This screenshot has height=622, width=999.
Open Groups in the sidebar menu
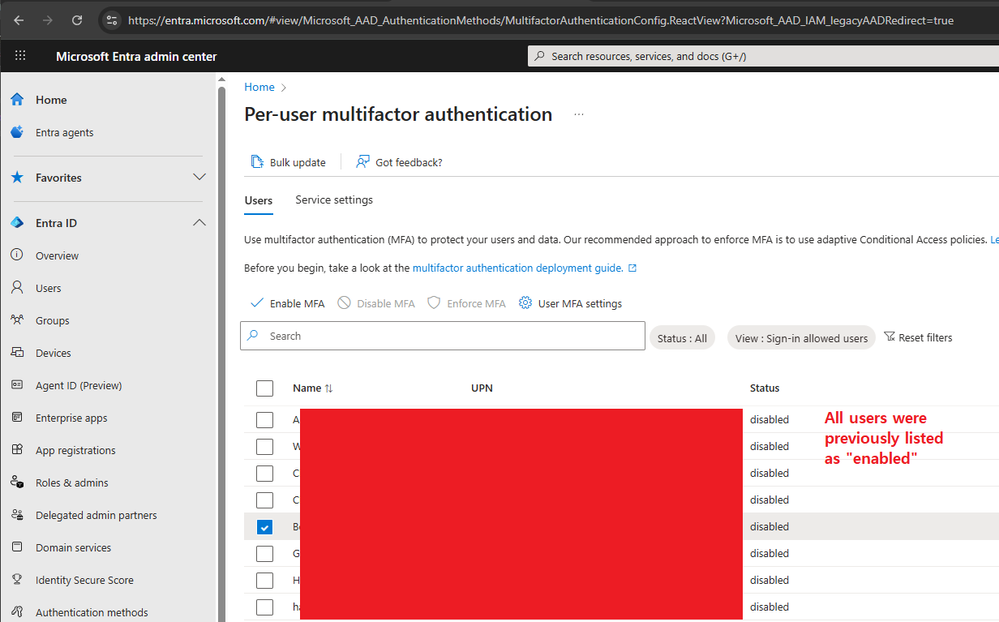click(52, 321)
